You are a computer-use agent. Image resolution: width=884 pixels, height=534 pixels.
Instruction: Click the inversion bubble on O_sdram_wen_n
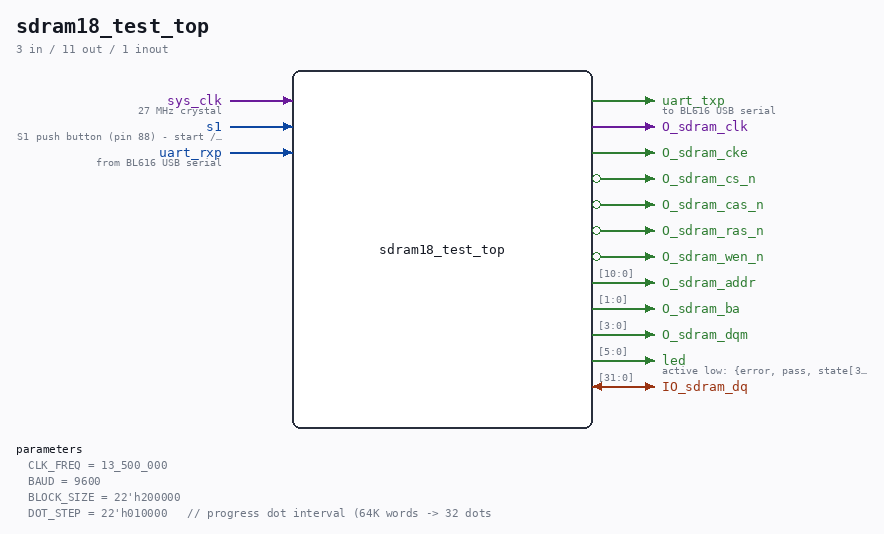(596, 257)
